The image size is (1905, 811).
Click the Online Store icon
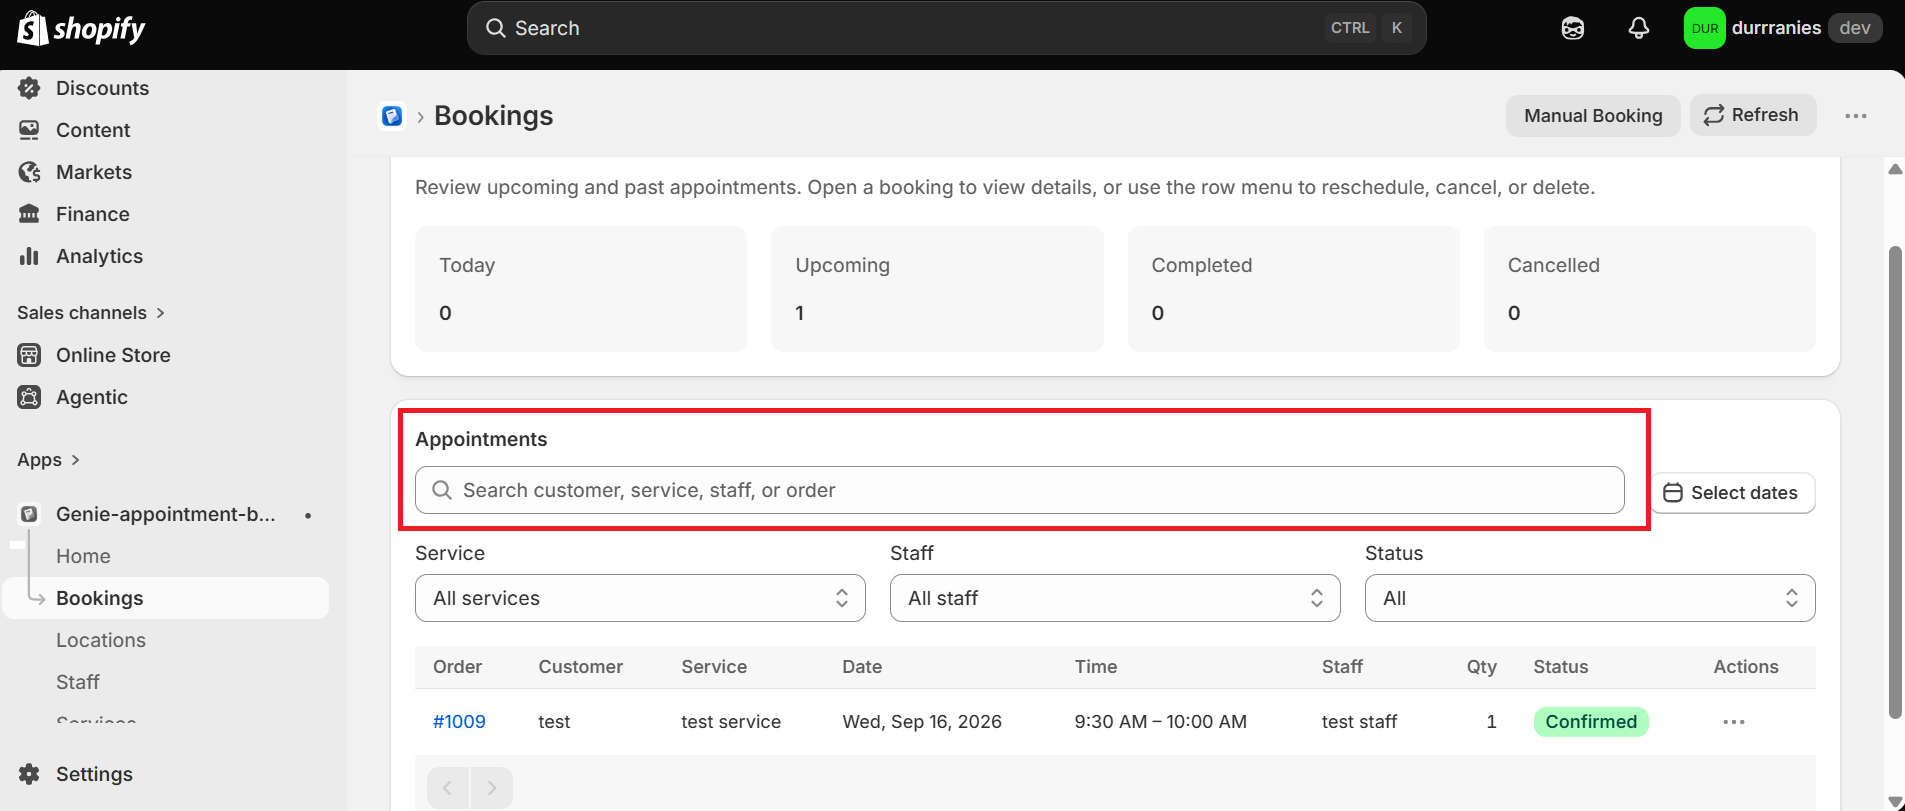pyautogui.click(x=29, y=355)
